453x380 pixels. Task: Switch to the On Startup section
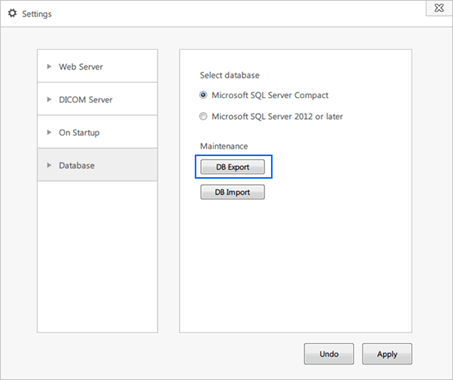pos(79,133)
